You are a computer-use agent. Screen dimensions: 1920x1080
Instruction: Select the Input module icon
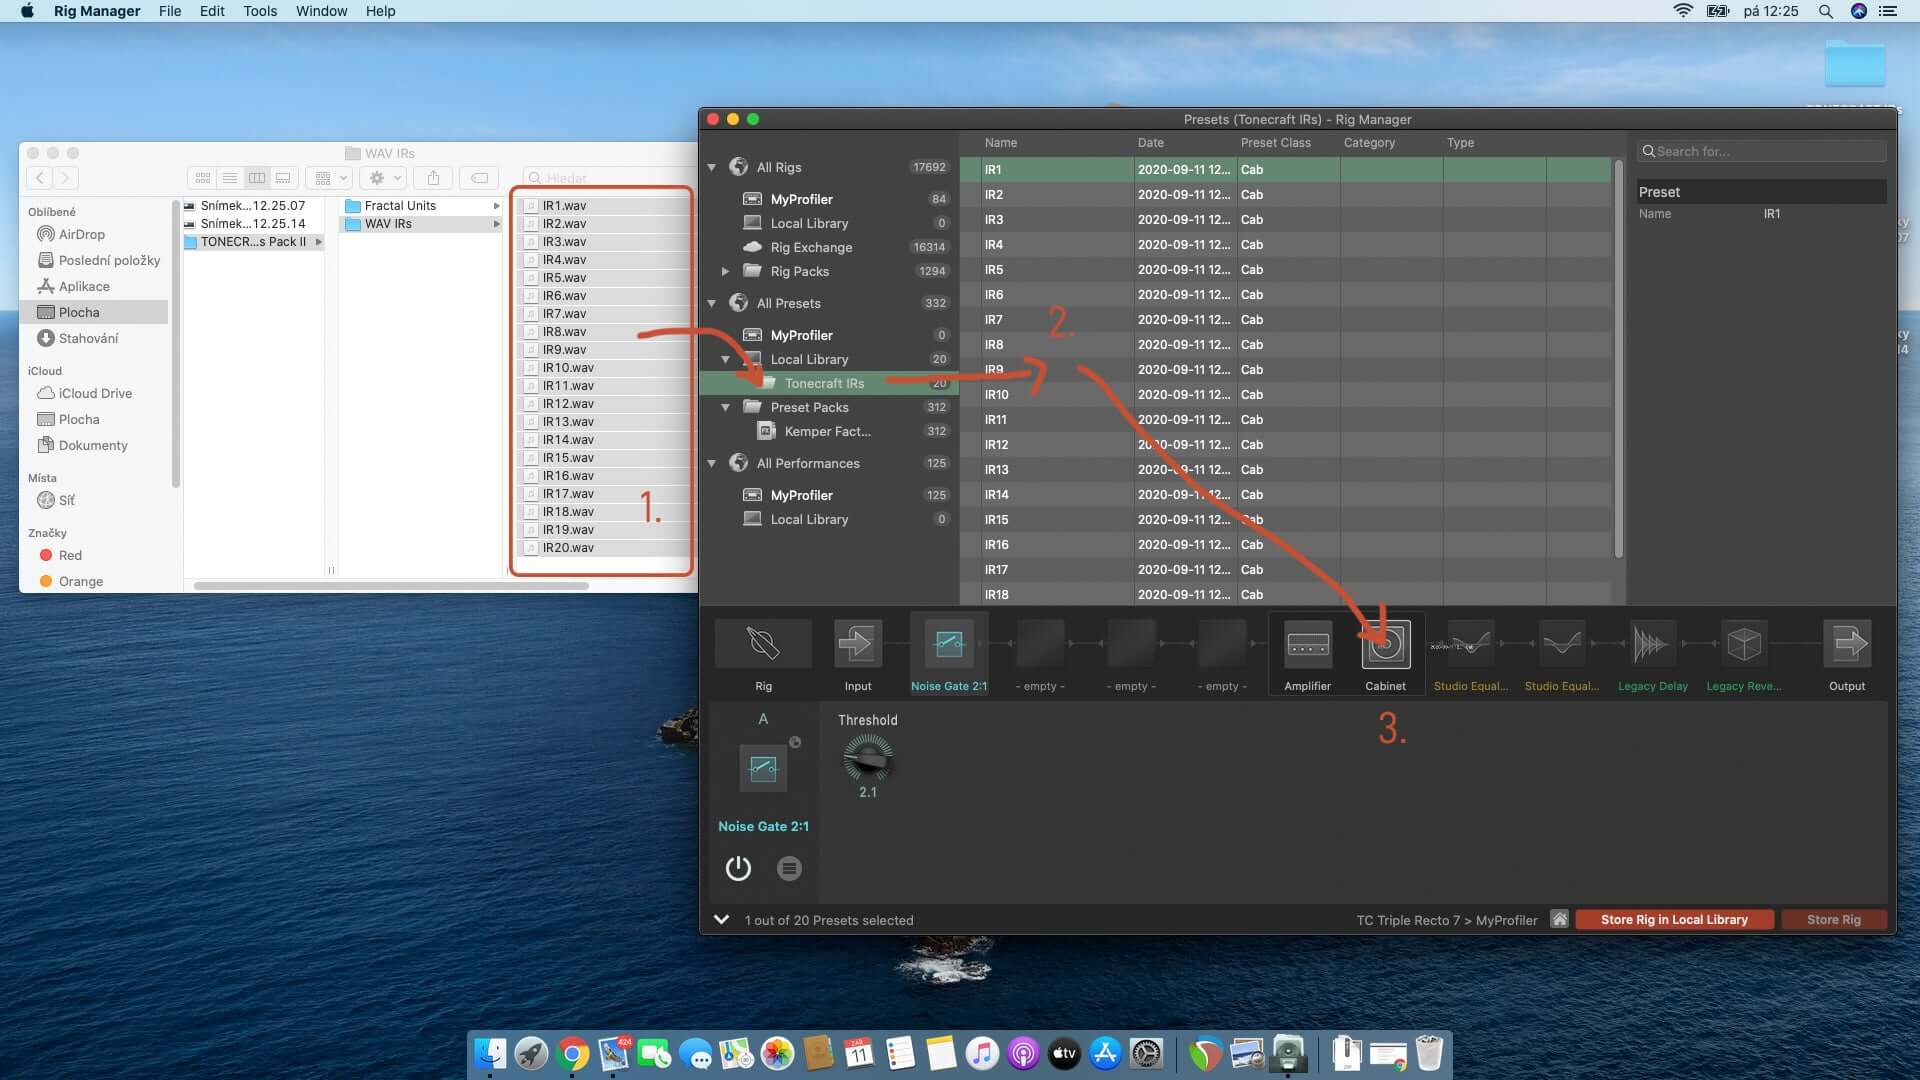point(857,644)
